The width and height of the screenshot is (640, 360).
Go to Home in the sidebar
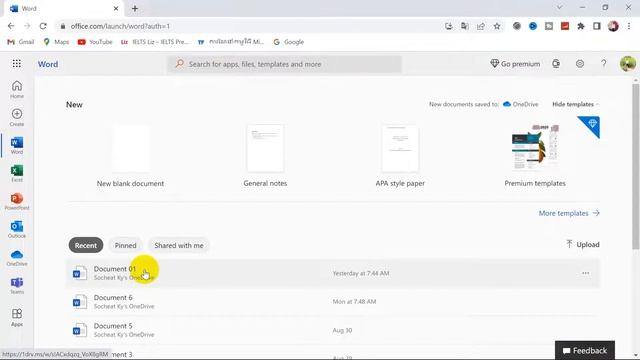coord(17,89)
